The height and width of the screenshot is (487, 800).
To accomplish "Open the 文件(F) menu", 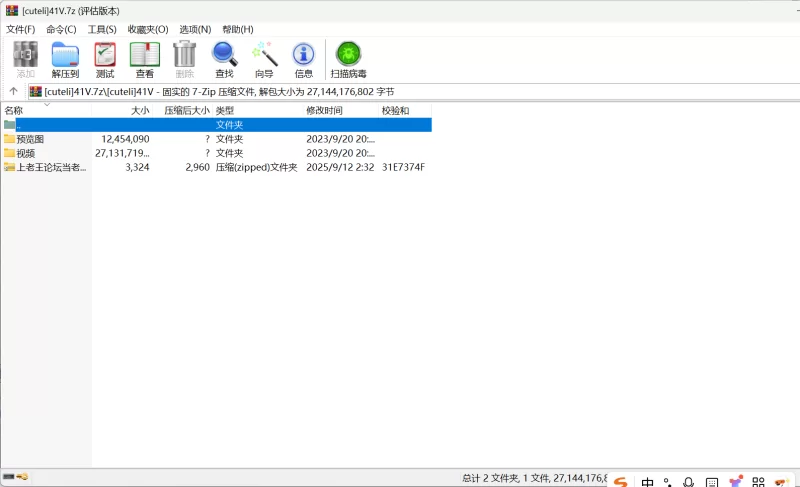I will point(20,30).
